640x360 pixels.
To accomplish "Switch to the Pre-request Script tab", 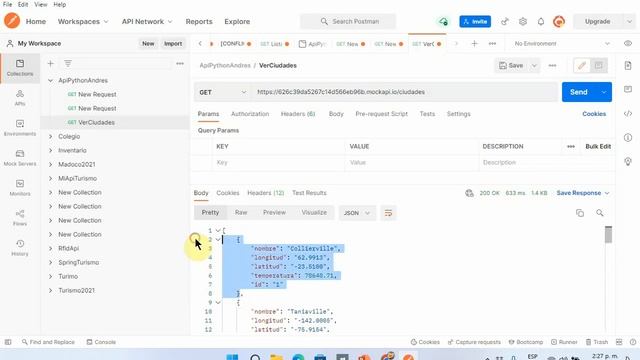I will pos(381,114).
